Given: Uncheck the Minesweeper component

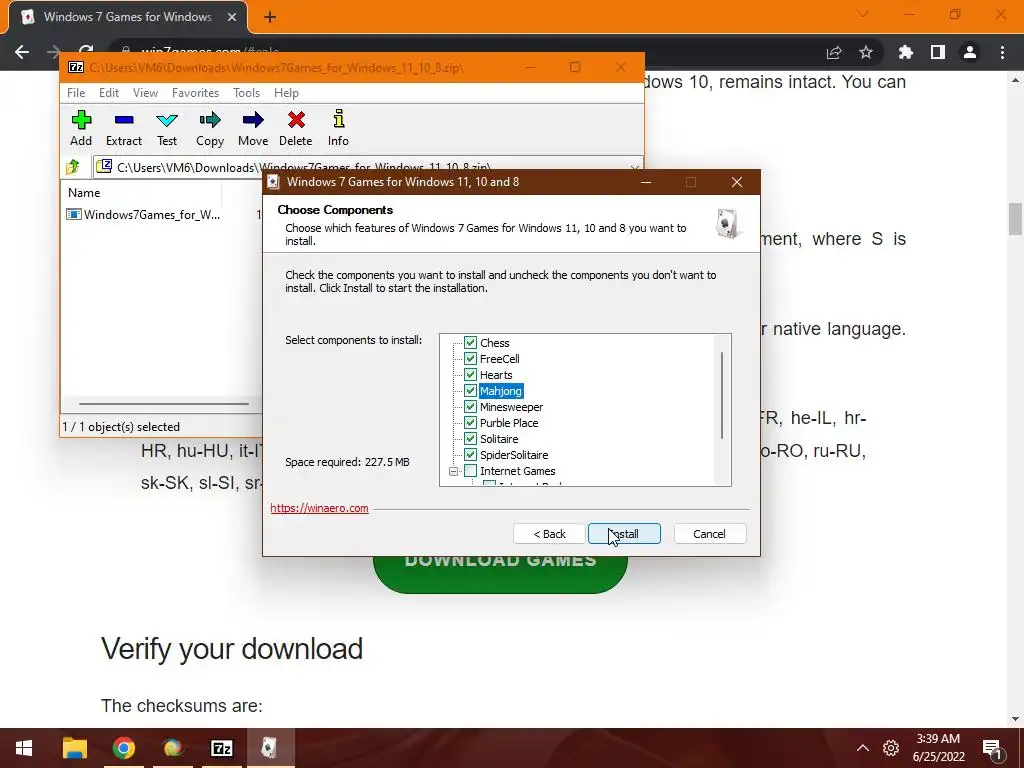Looking at the screenshot, I should point(470,406).
